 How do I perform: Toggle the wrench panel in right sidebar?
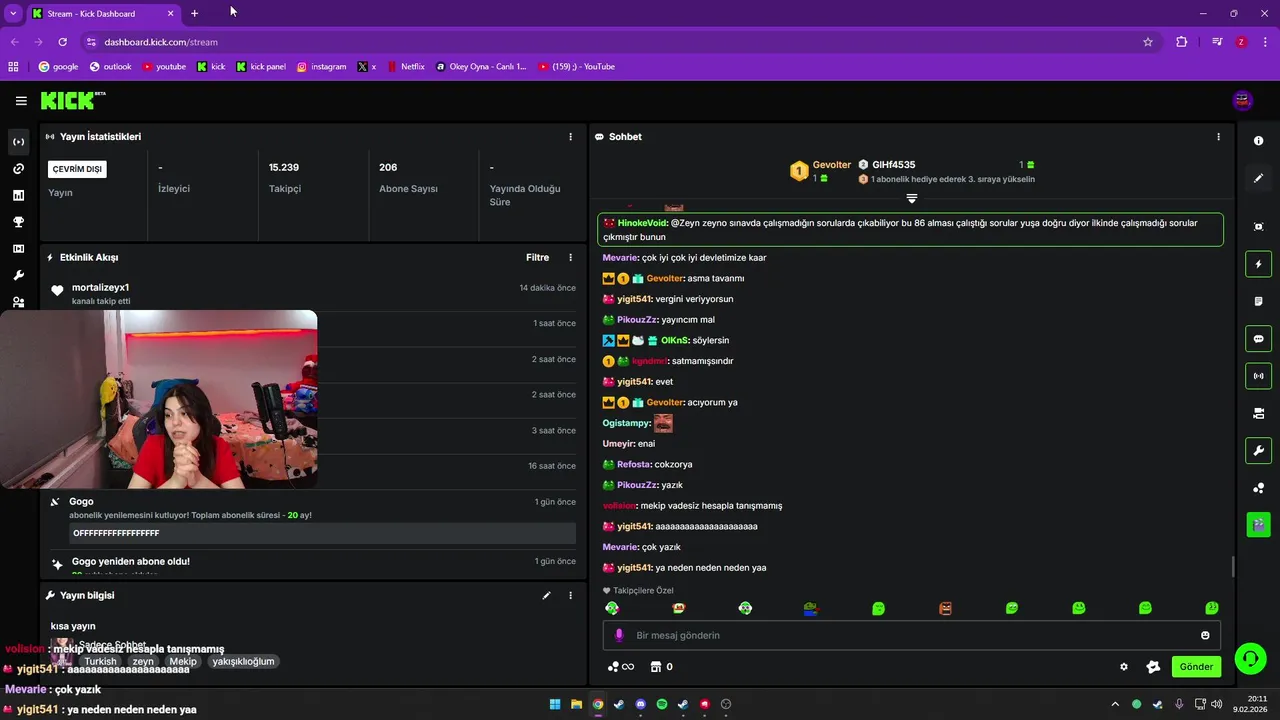pyautogui.click(x=1259, y=451)
